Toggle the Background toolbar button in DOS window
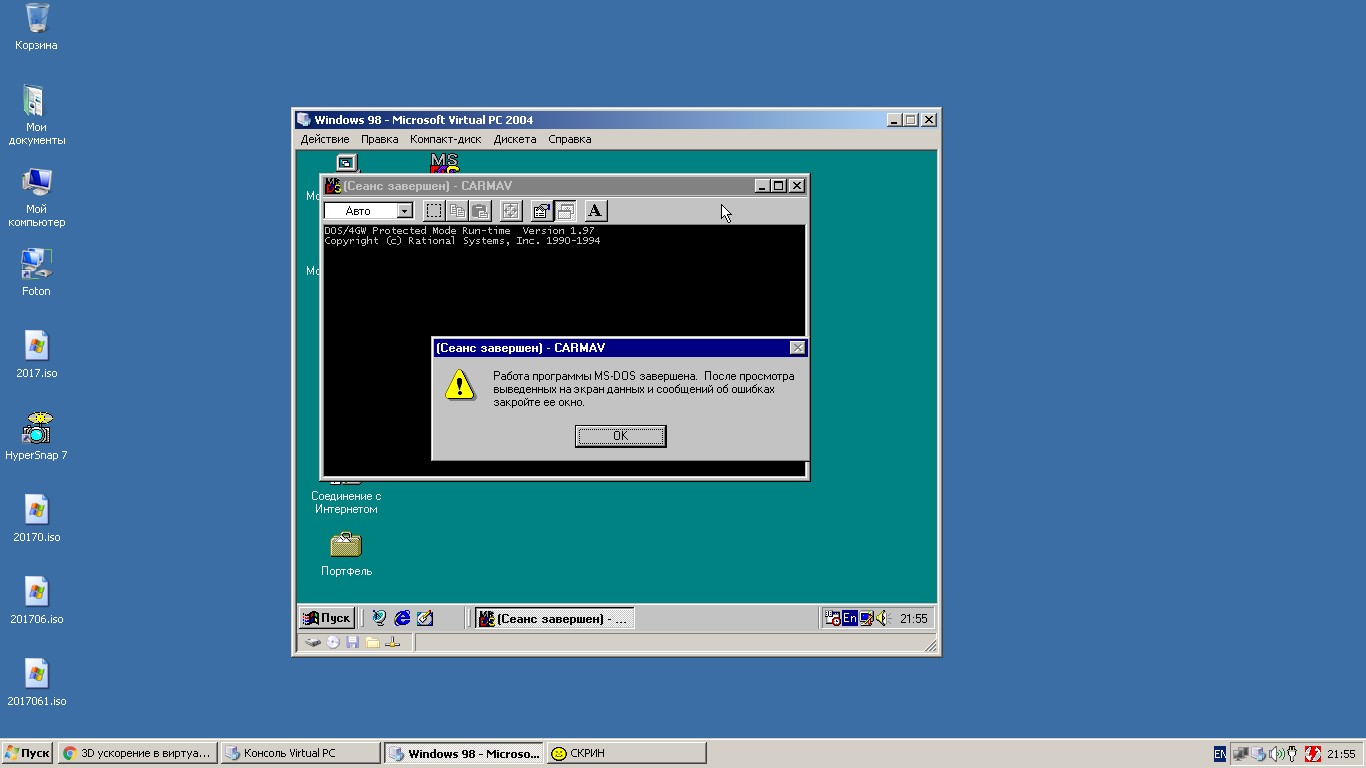The width and height of the screenshot is (1366, 768). [565, 211]
